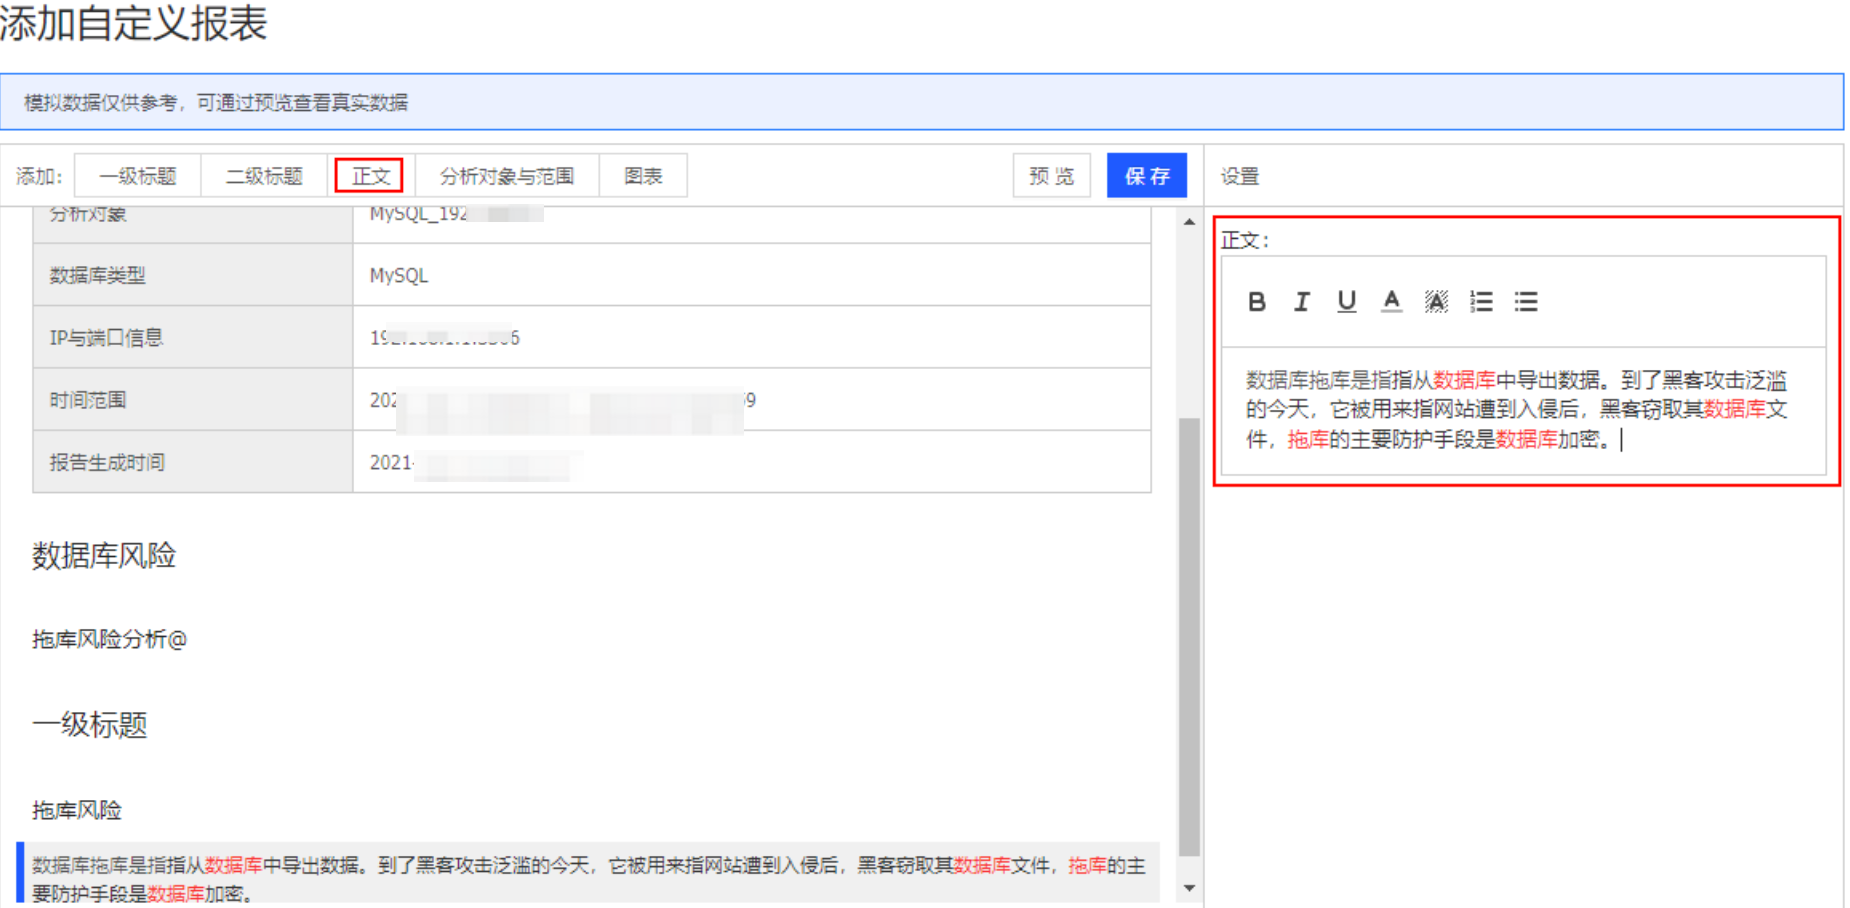
Task: Toggle italic formatting icon
Action: 1302,301
